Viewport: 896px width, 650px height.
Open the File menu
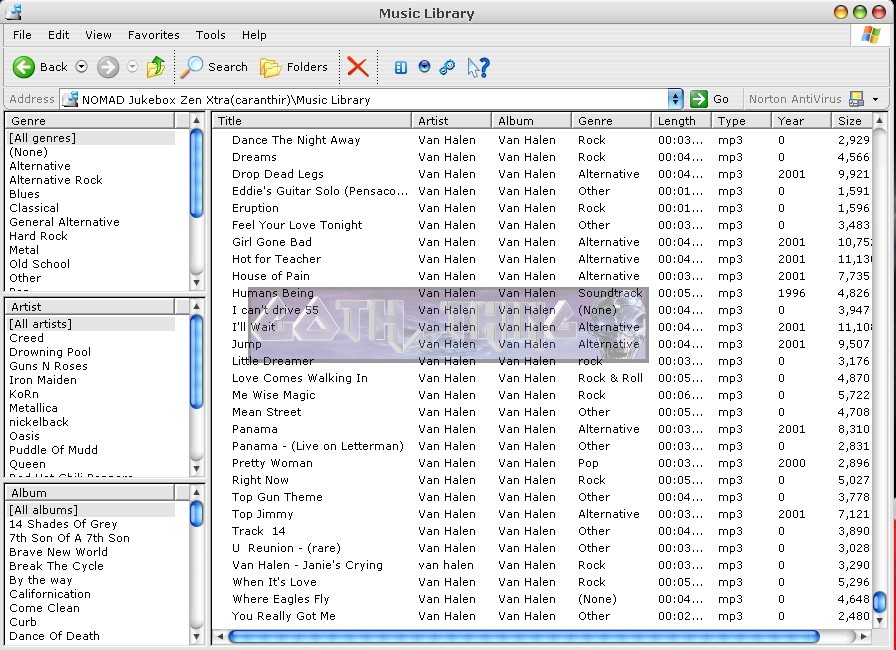click(x=22, y=35)
